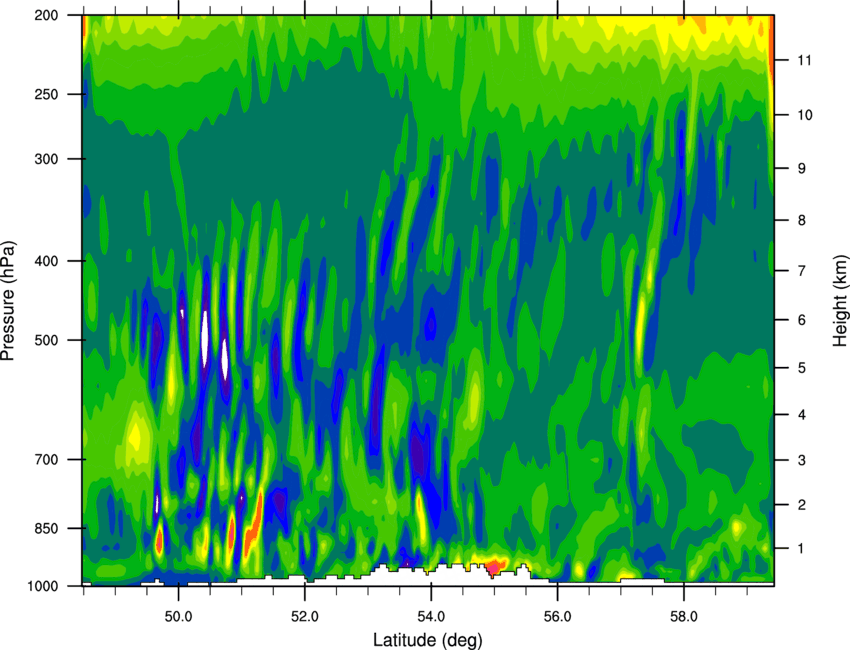Click the 'Height (km)' axis title

click(841, 300)
